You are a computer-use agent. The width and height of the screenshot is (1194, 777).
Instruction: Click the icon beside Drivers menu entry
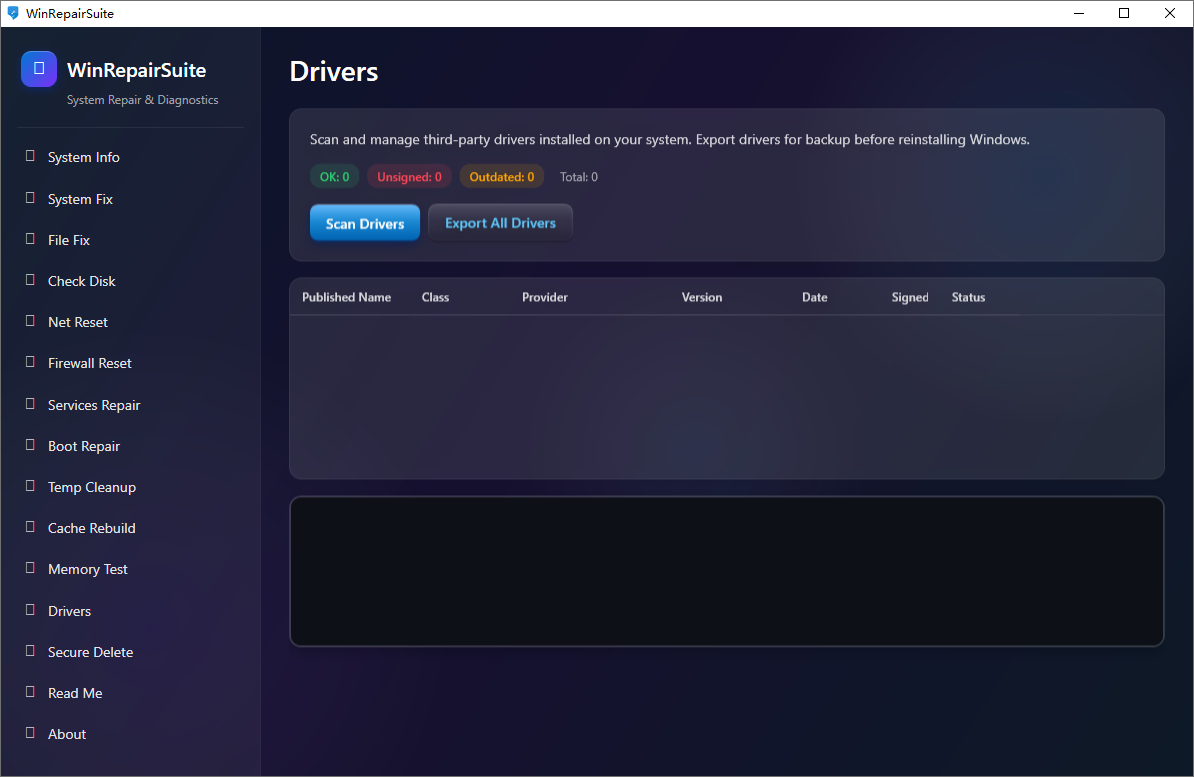click(30, 610)
